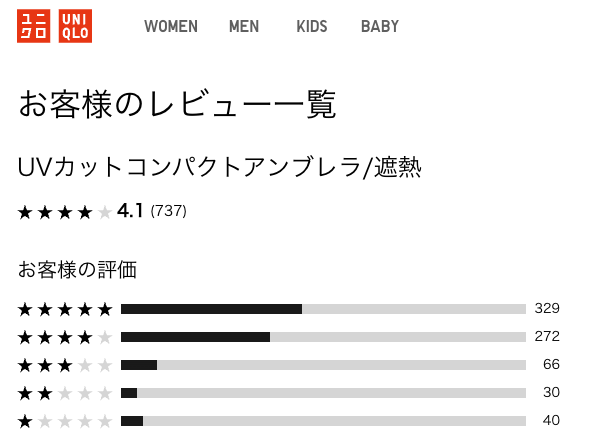Open the MEN menu
Image resolution: width=593 pixels, height=445 pixels.
click(244, 26)
